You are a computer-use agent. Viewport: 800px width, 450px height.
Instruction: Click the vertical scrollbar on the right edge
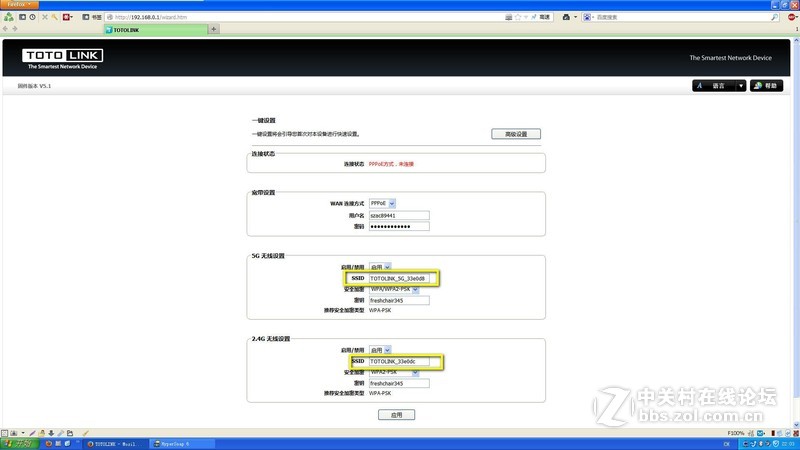point(797,232)
